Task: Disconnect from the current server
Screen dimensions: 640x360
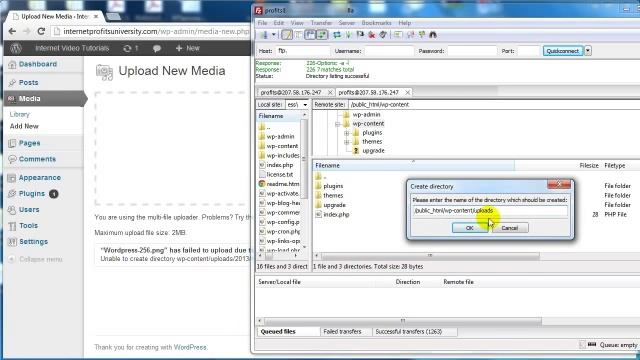Action: [x=371, y=35]
